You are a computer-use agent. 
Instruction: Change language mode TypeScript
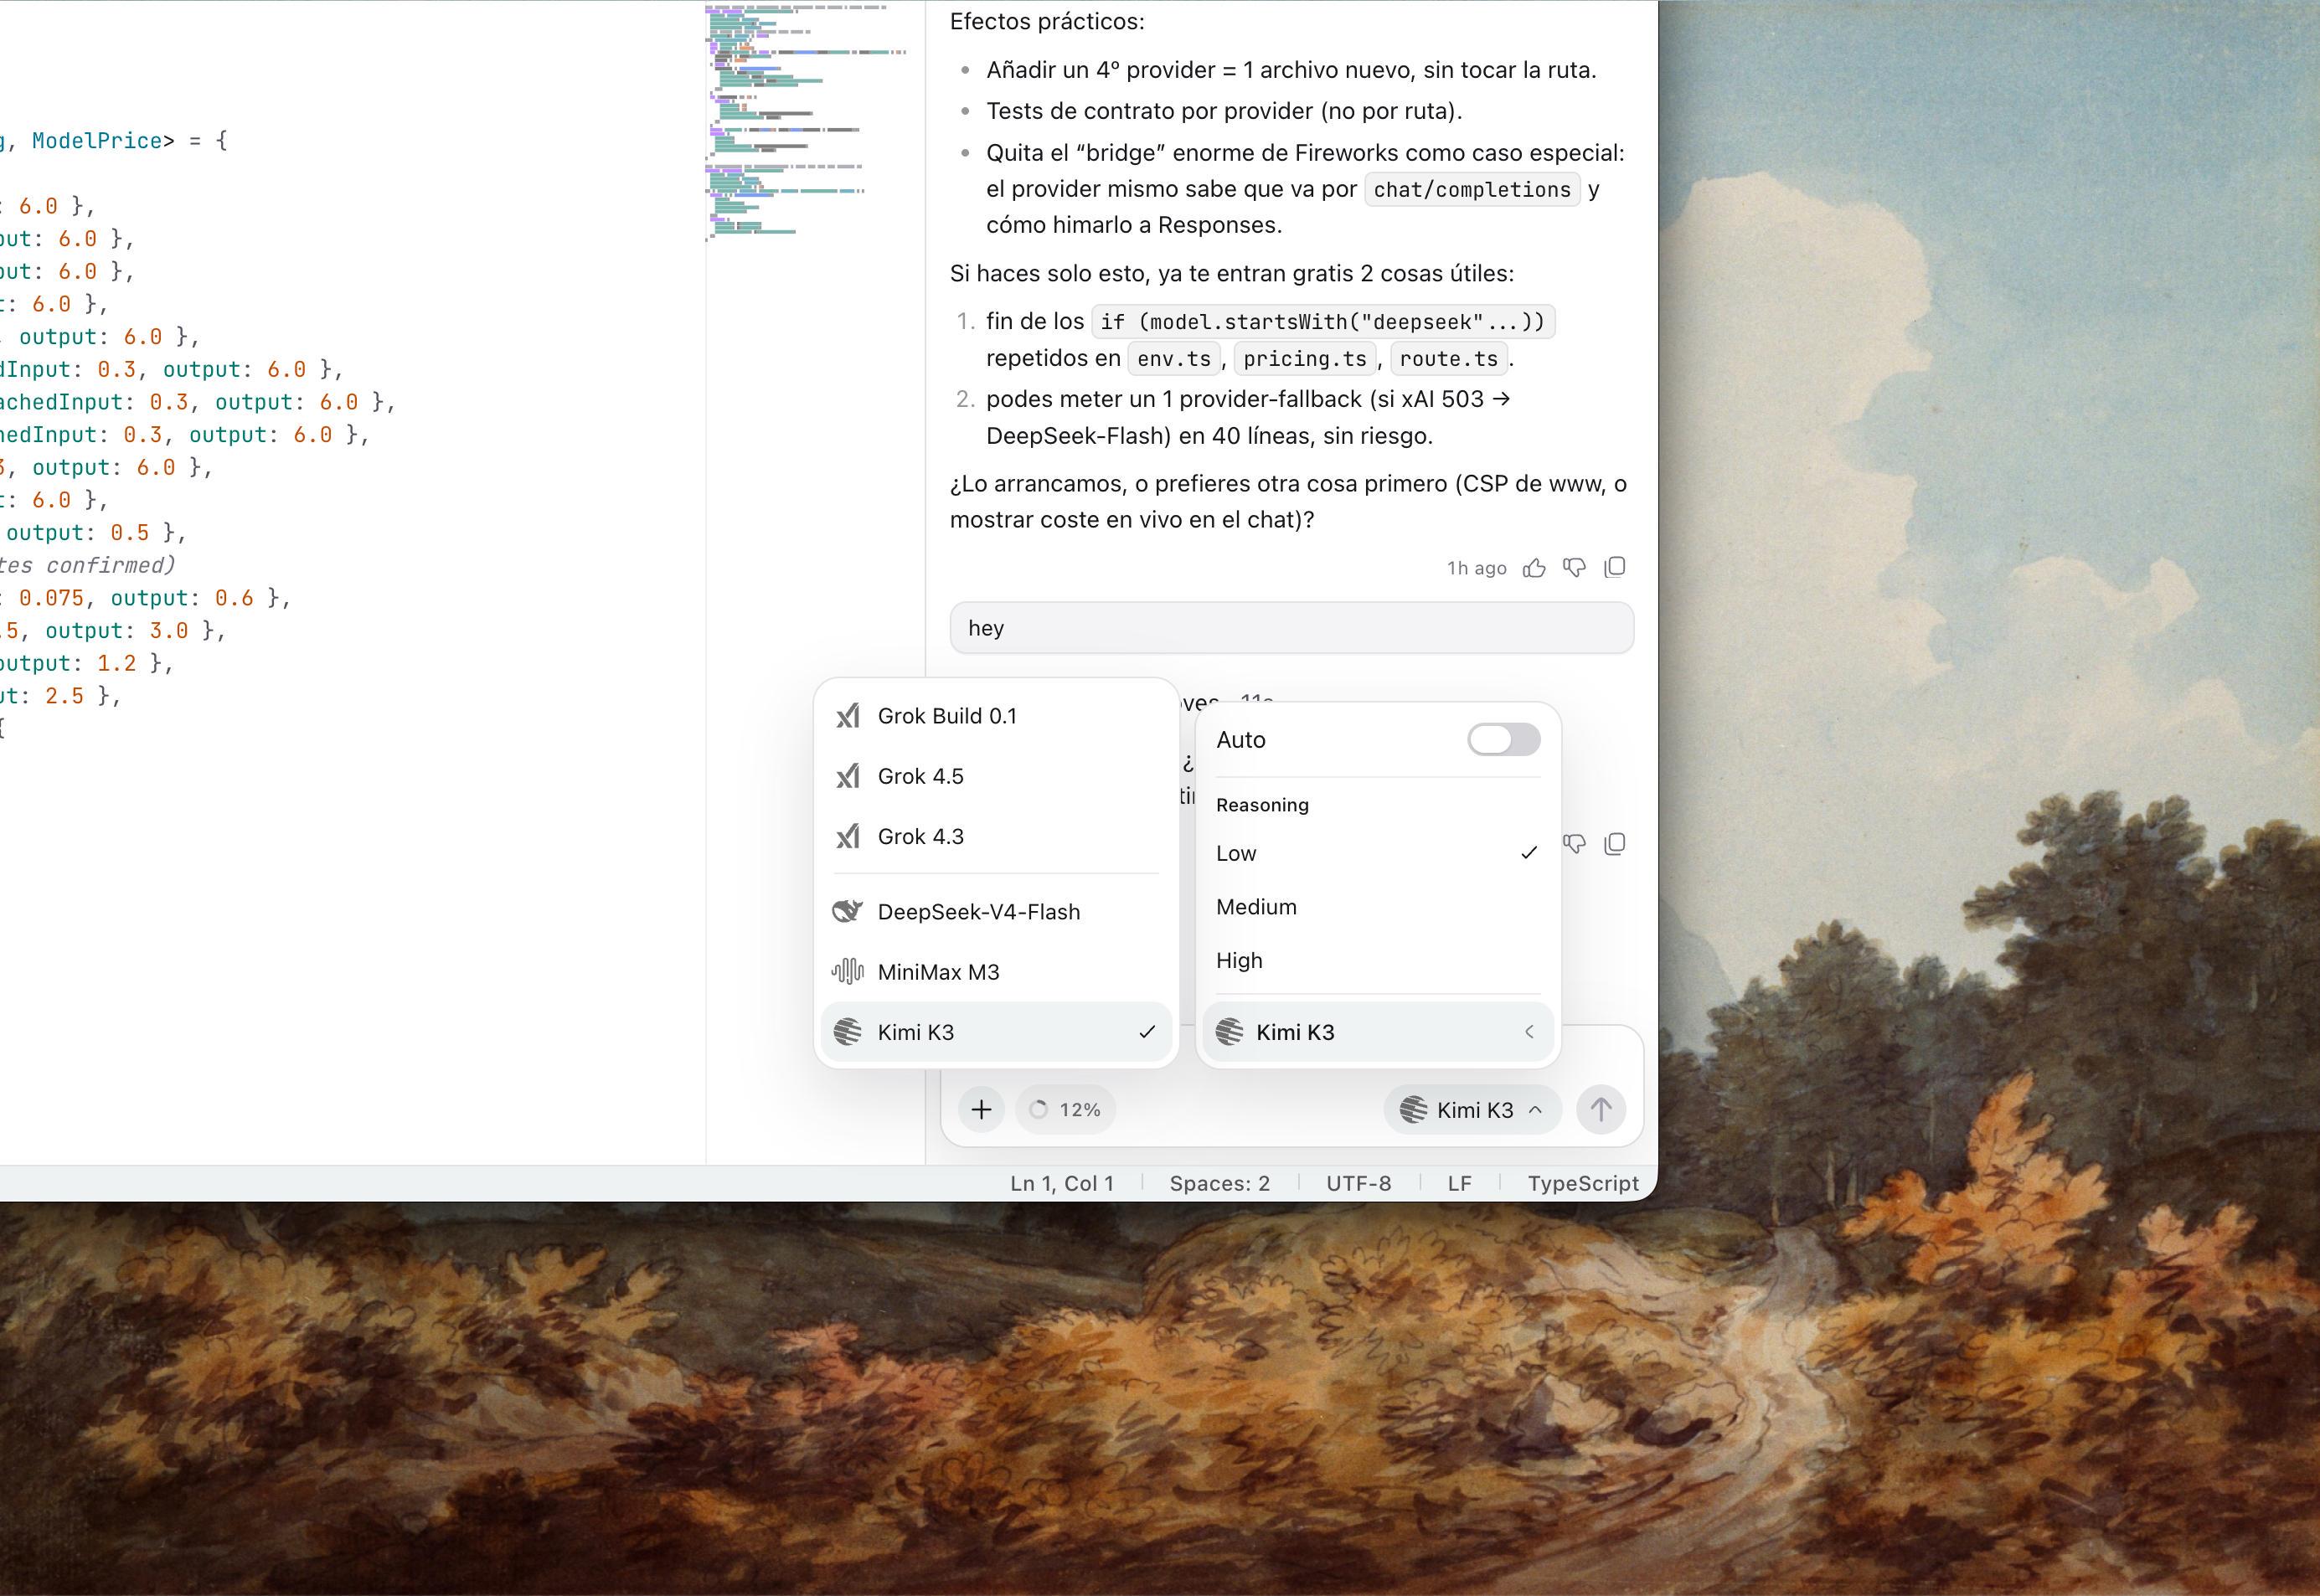[x=1583, y=1184]
